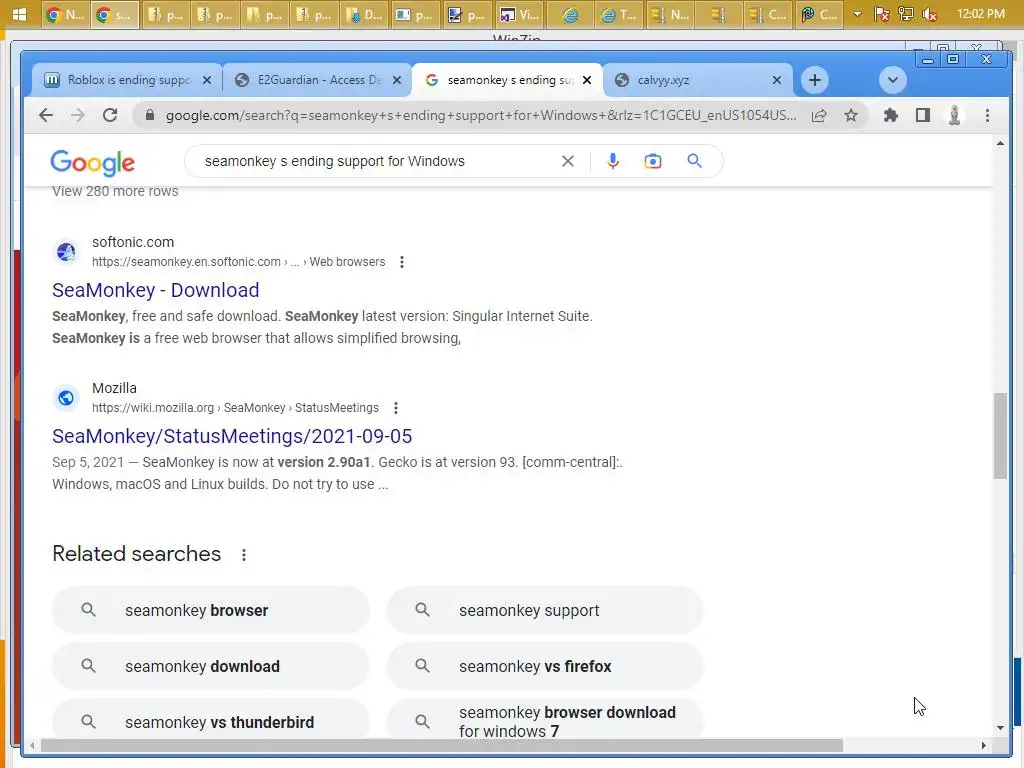This screenshot has height=768, width=1024.
Task: Open the Extensions puzzle icon
Action: coord(890,116)
